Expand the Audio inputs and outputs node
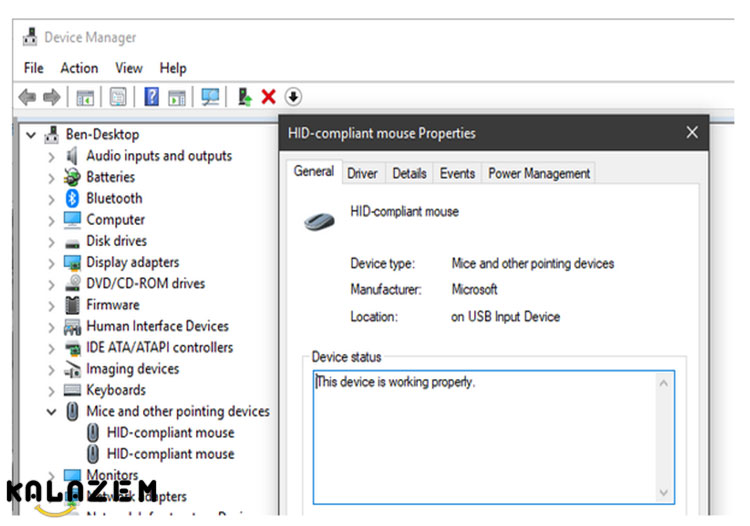The height and width of the screenshot is (526, 750). [x=51, y=156]
